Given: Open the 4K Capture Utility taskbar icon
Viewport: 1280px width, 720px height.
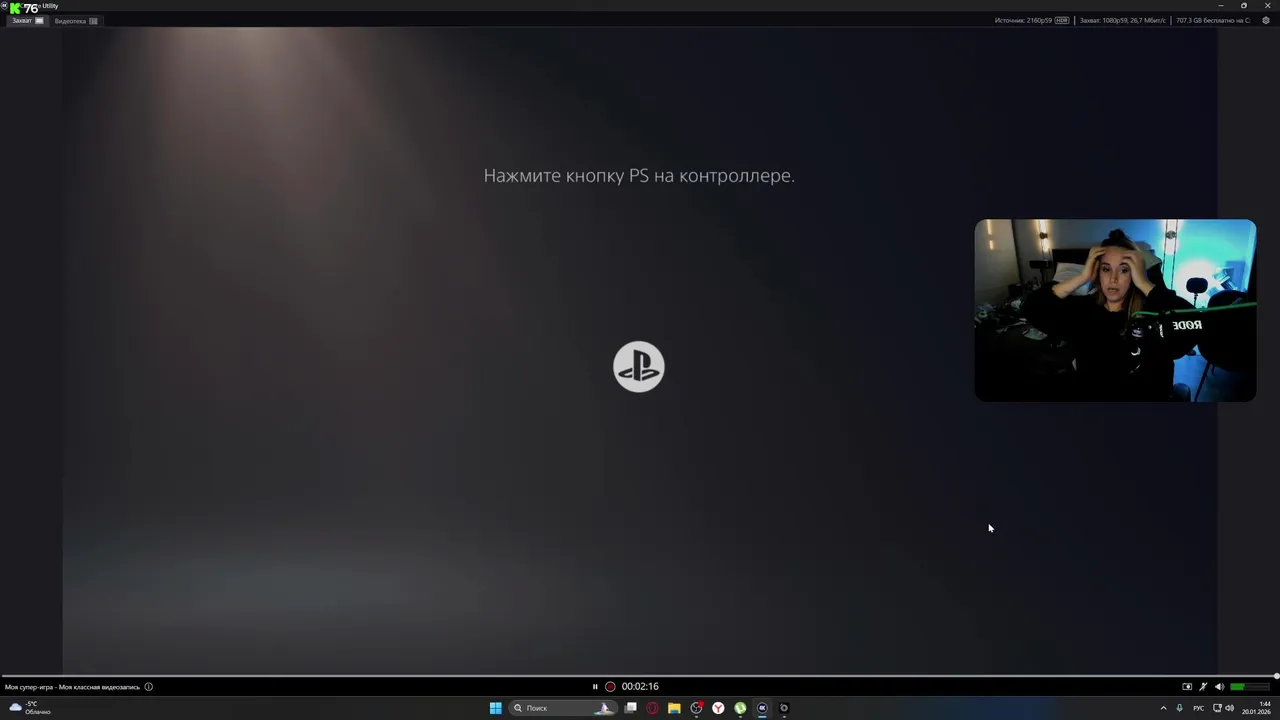Looking at the screenshot, I should coord(762,708).
